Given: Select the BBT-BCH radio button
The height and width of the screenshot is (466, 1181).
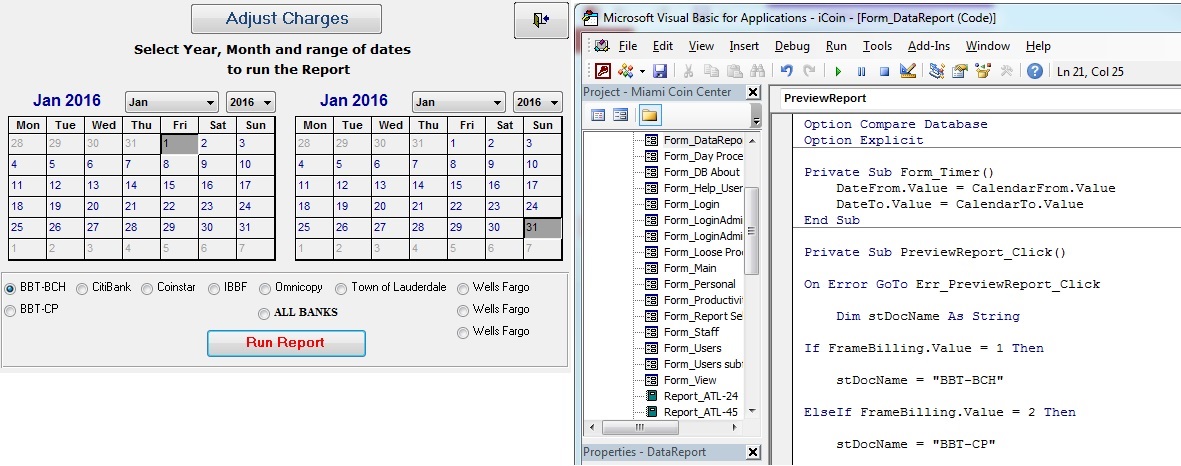Looking at the screenshot, I should coord(11,288).
